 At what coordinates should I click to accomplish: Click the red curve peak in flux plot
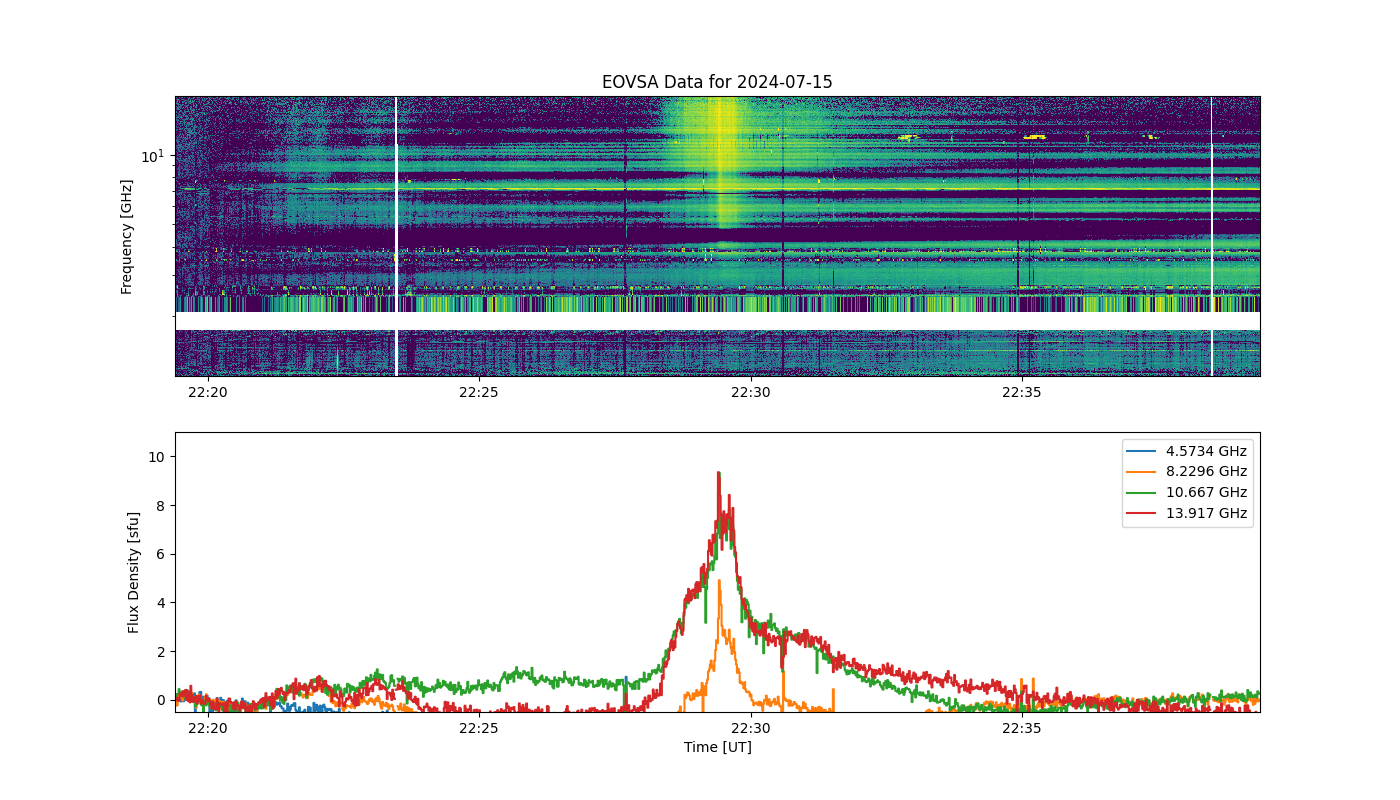[x=718, y=473]
